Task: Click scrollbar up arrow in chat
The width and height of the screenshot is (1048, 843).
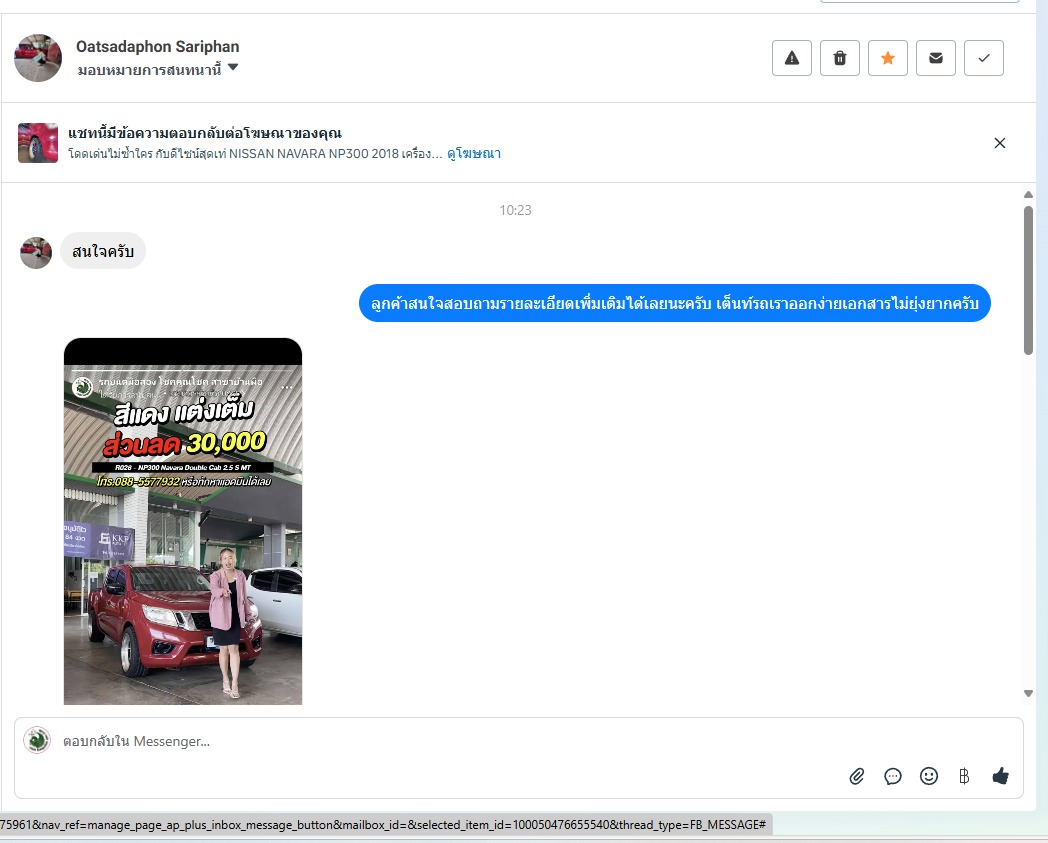Action: click(1029, 195)
